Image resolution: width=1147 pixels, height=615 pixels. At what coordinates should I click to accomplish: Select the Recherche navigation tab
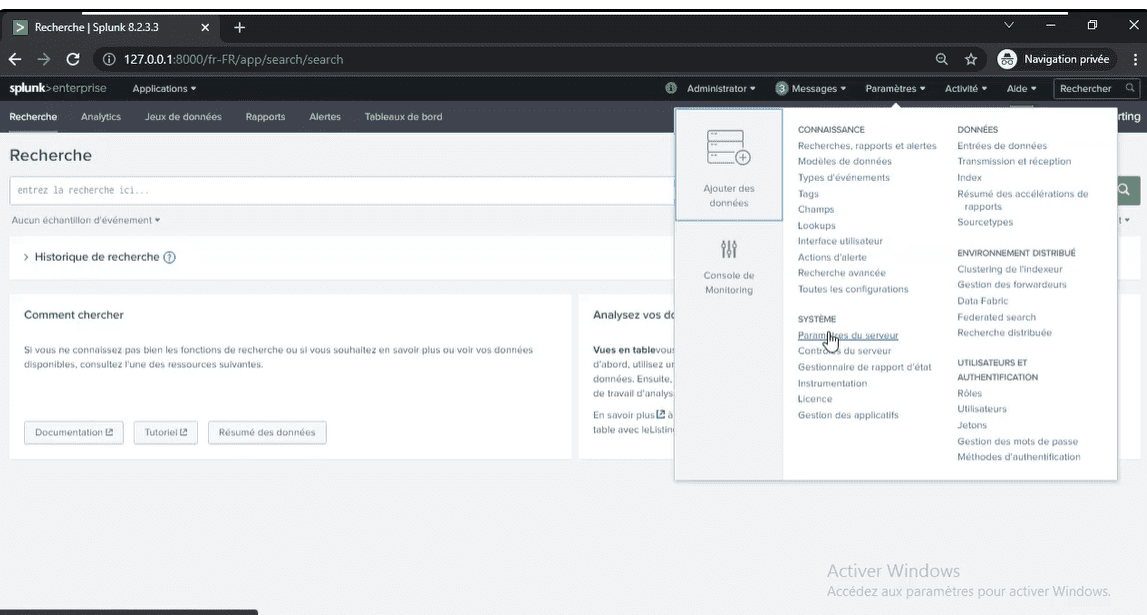coord(33,117)
